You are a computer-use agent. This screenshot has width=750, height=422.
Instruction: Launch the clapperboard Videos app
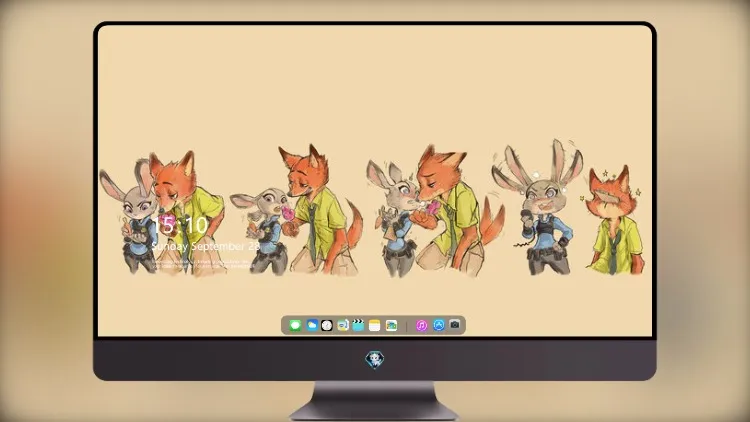358,325
